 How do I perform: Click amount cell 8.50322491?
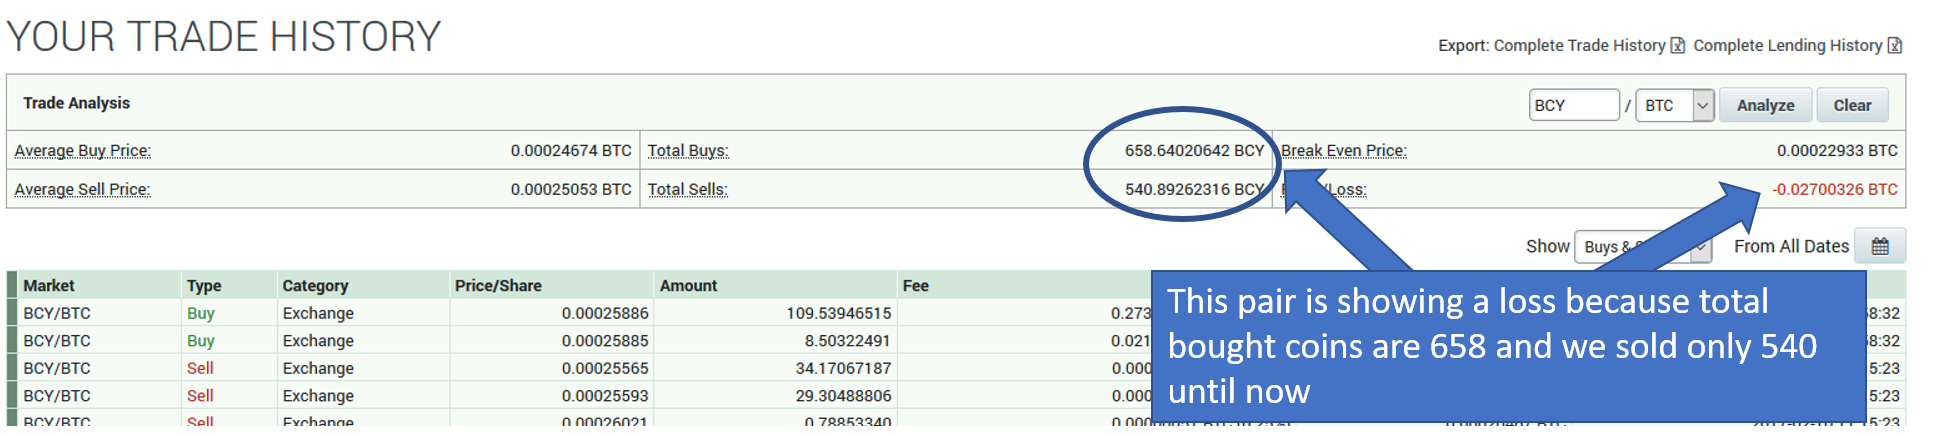[x=847, y=341]
